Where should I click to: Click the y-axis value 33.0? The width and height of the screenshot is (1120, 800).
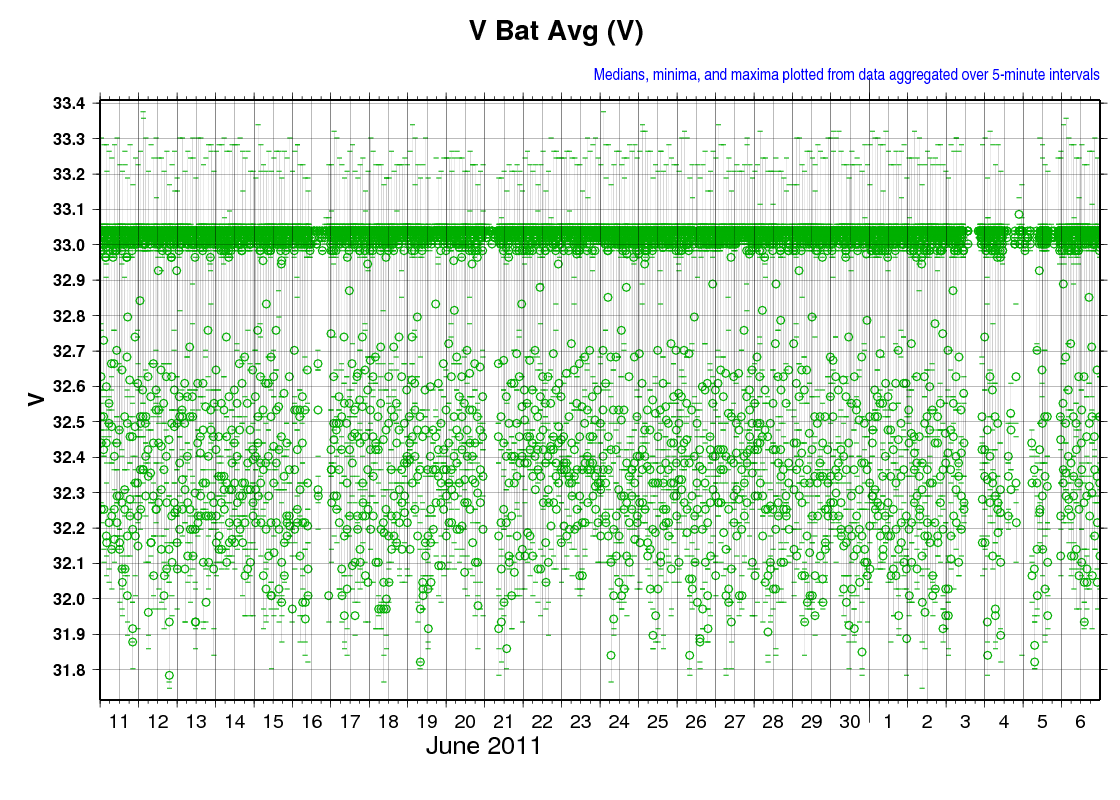tap(69, 245)
